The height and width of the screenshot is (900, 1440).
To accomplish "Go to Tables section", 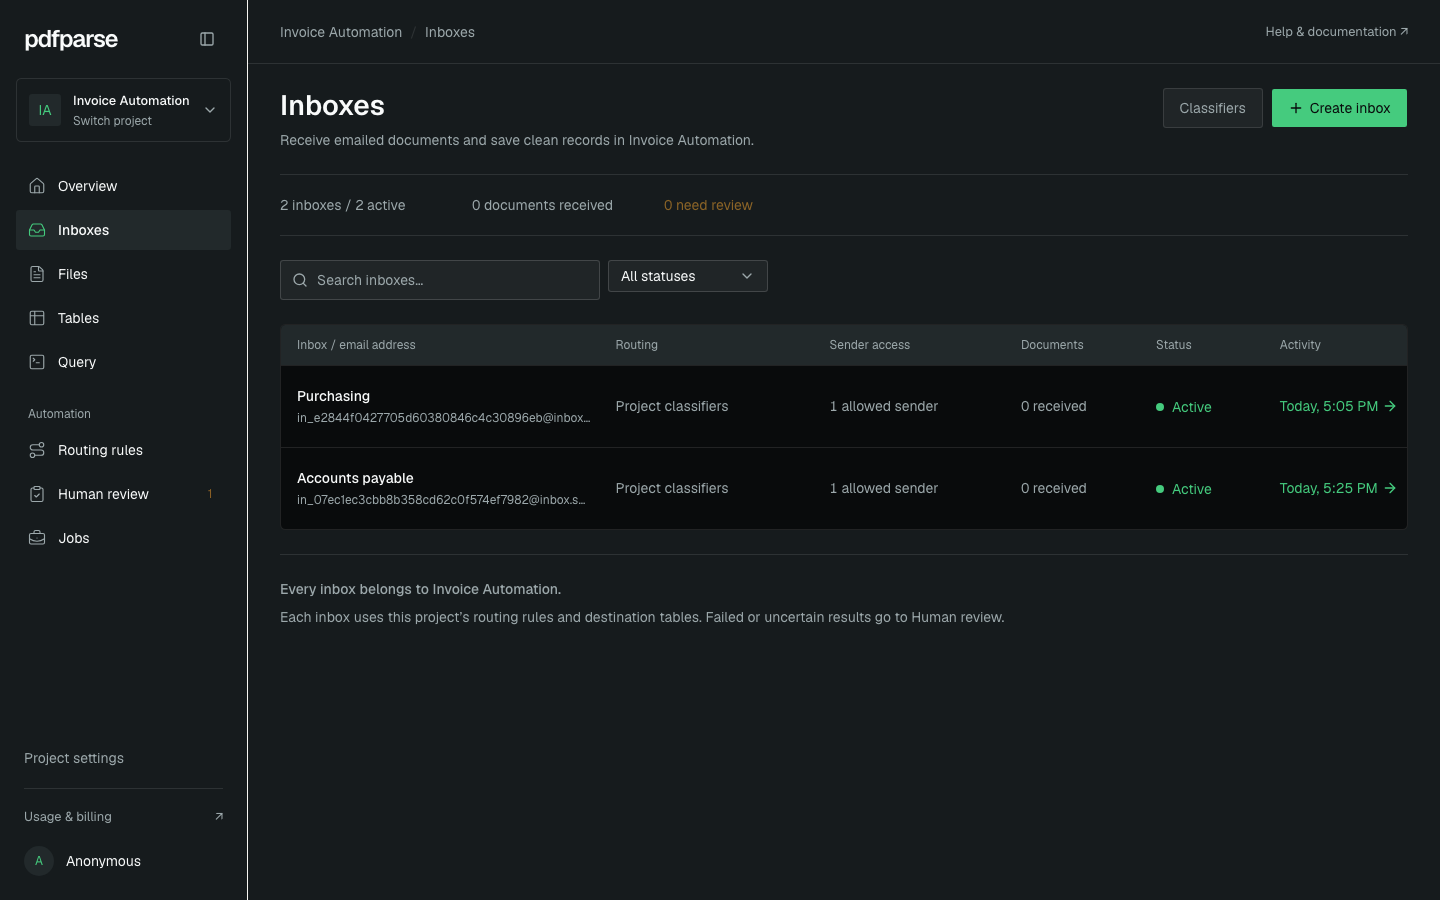I will (x=123, y=318).
